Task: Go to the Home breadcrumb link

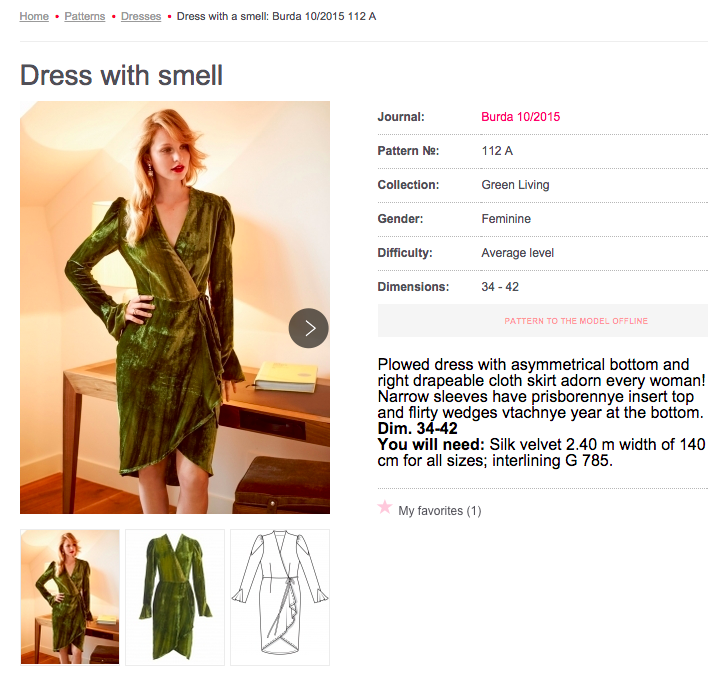Action: 34,17
